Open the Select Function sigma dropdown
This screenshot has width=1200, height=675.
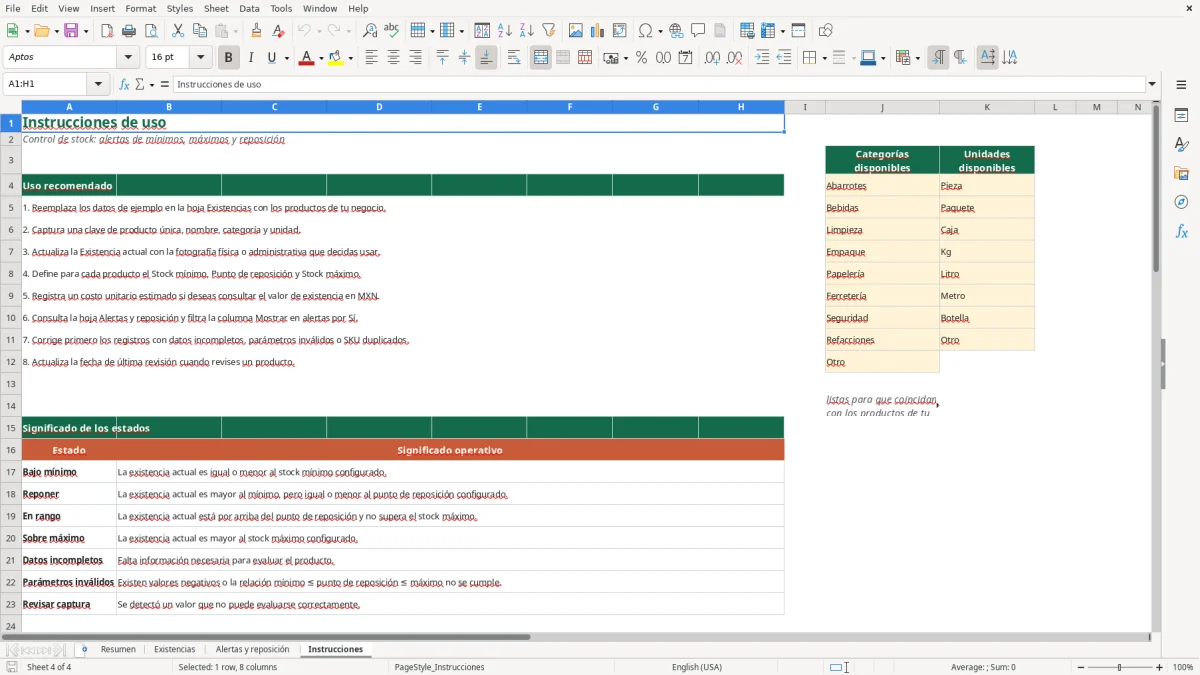click(152, 84)
